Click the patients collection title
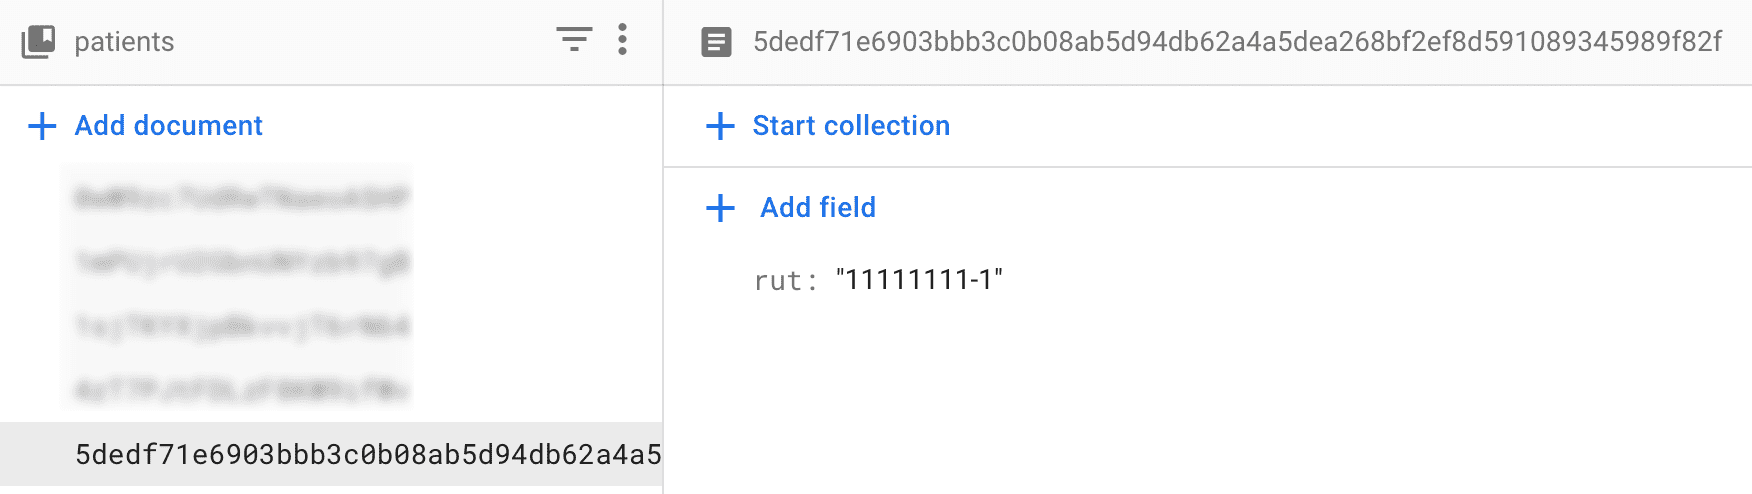1752x494 pixels. [x=124, y=42]
